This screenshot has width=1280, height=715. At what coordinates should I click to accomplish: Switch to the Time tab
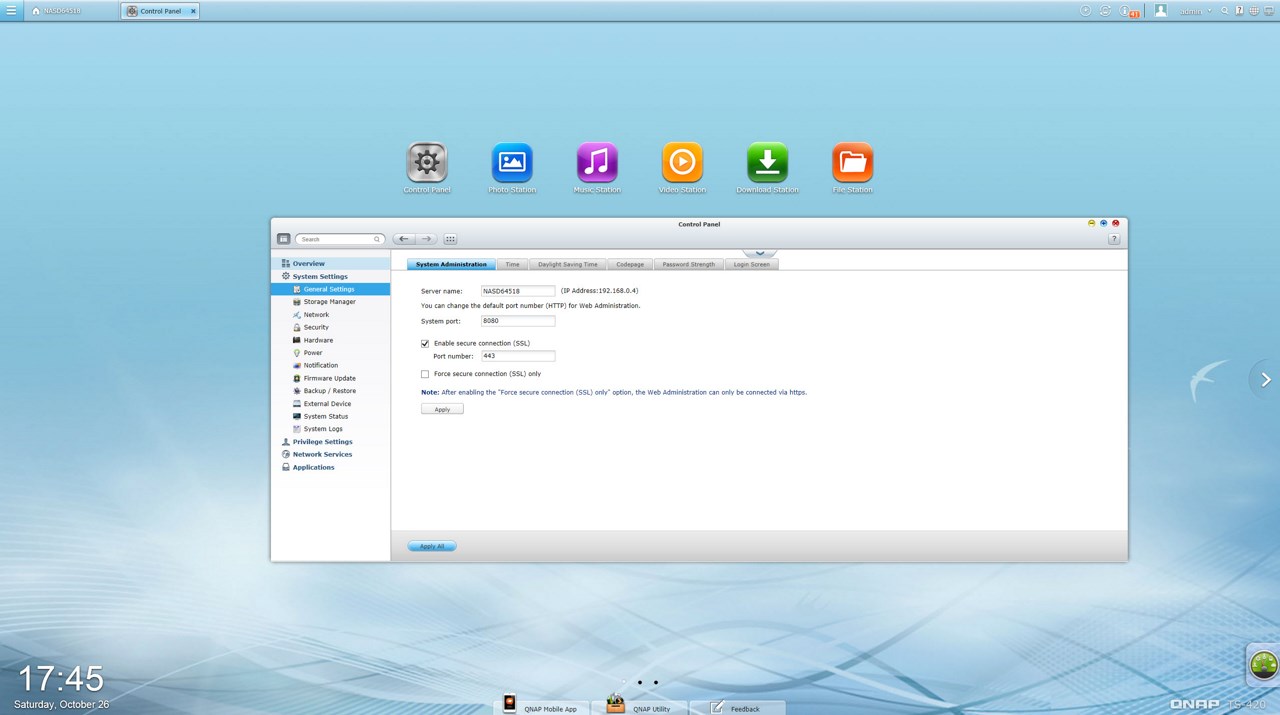pyautogui.click(x=512, y=264)
